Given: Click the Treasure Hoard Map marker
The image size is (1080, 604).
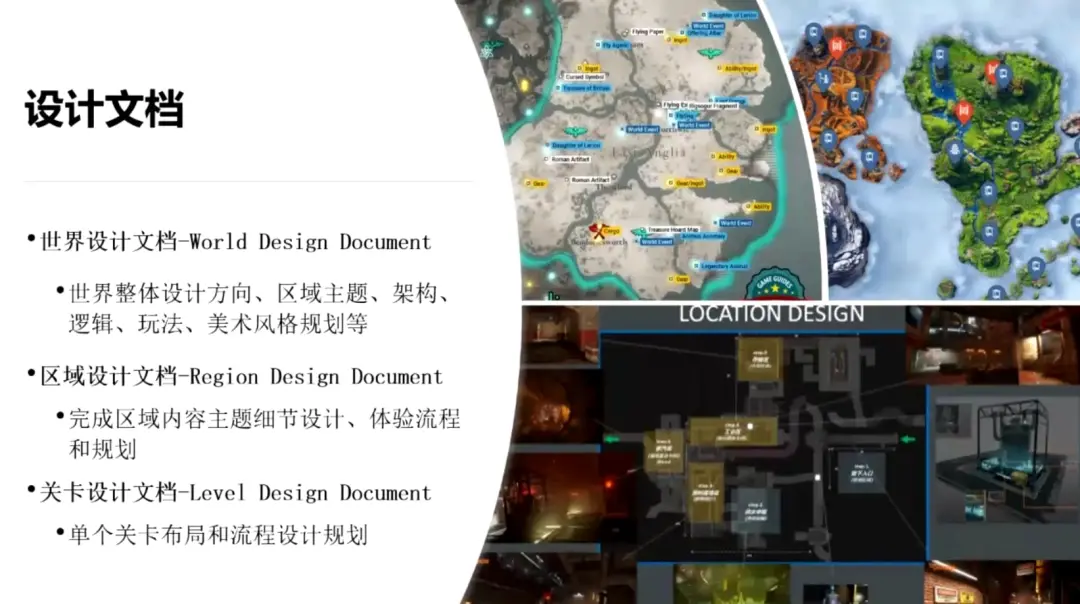Looking at the screenshot, I should click(x=668, y=229).
